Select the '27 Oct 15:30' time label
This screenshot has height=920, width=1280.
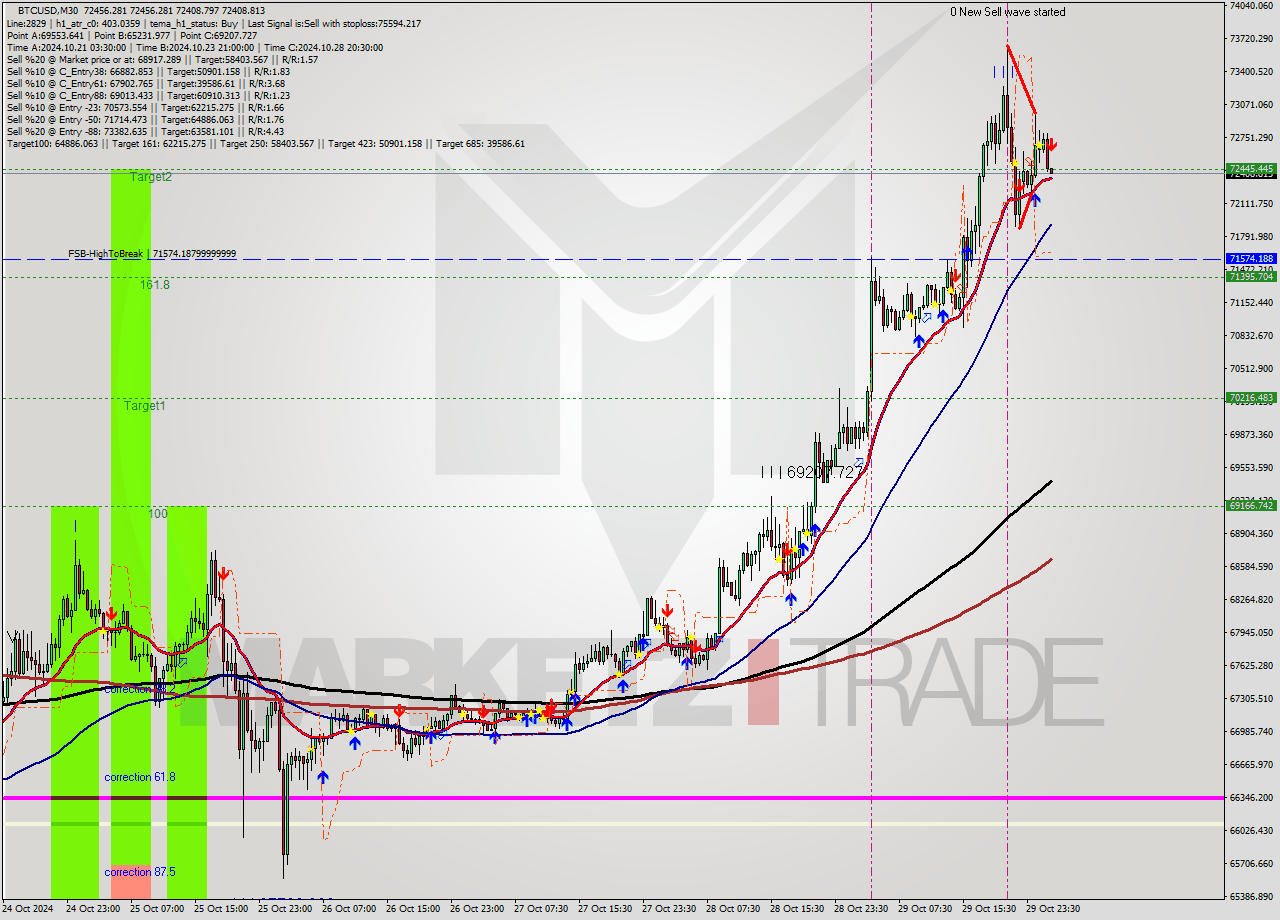605,909
